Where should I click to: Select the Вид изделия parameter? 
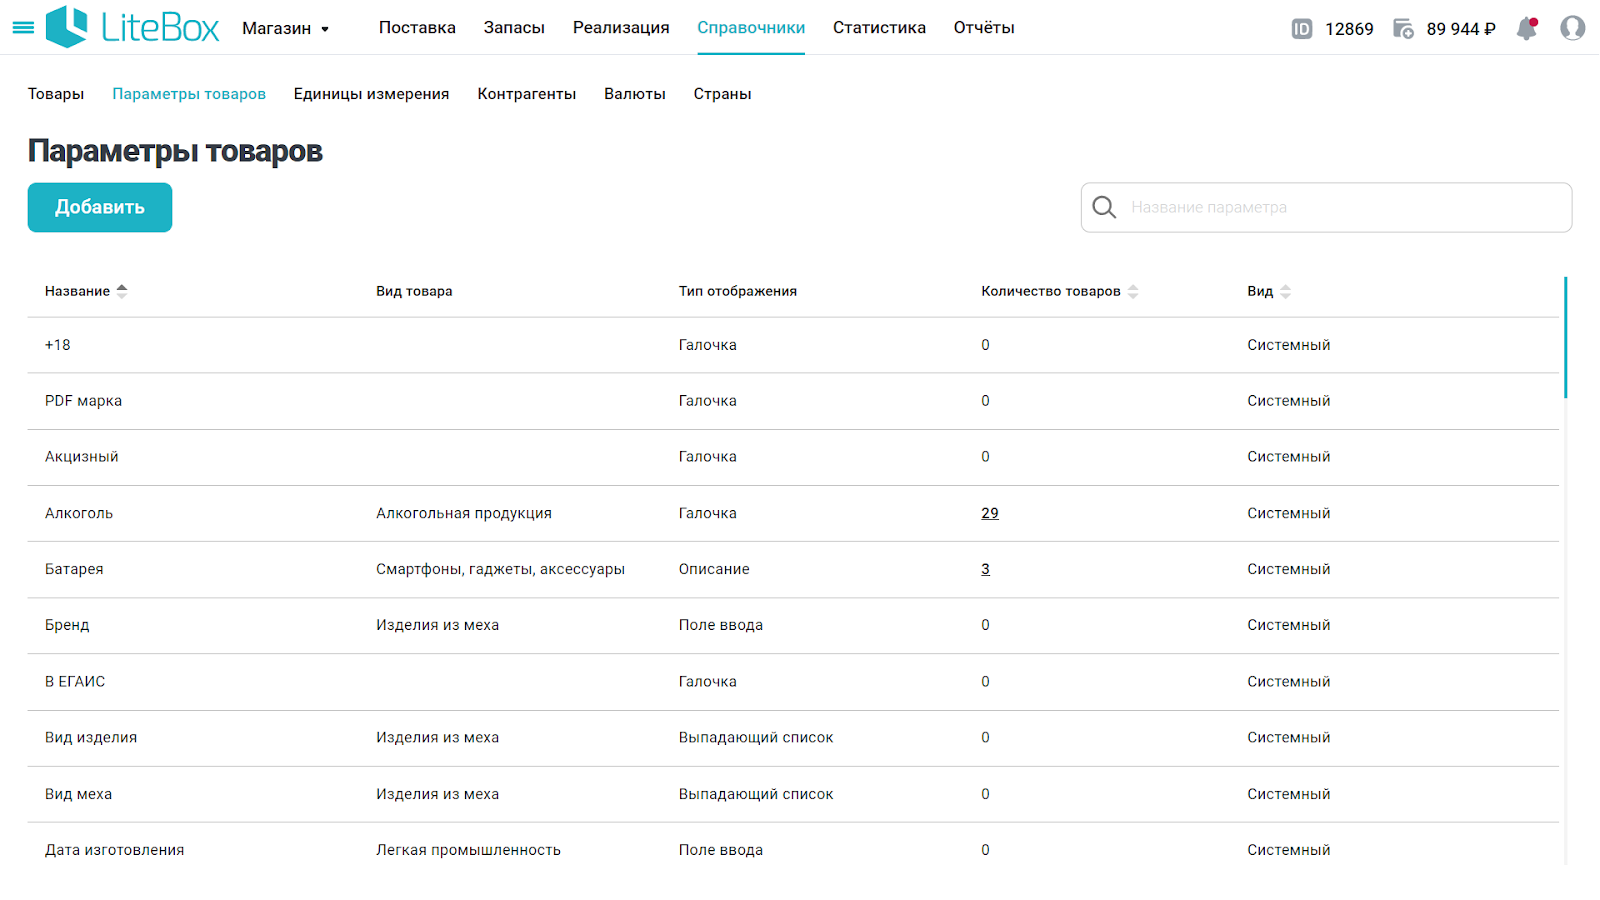pyautogui.click(x=91, y=737)
